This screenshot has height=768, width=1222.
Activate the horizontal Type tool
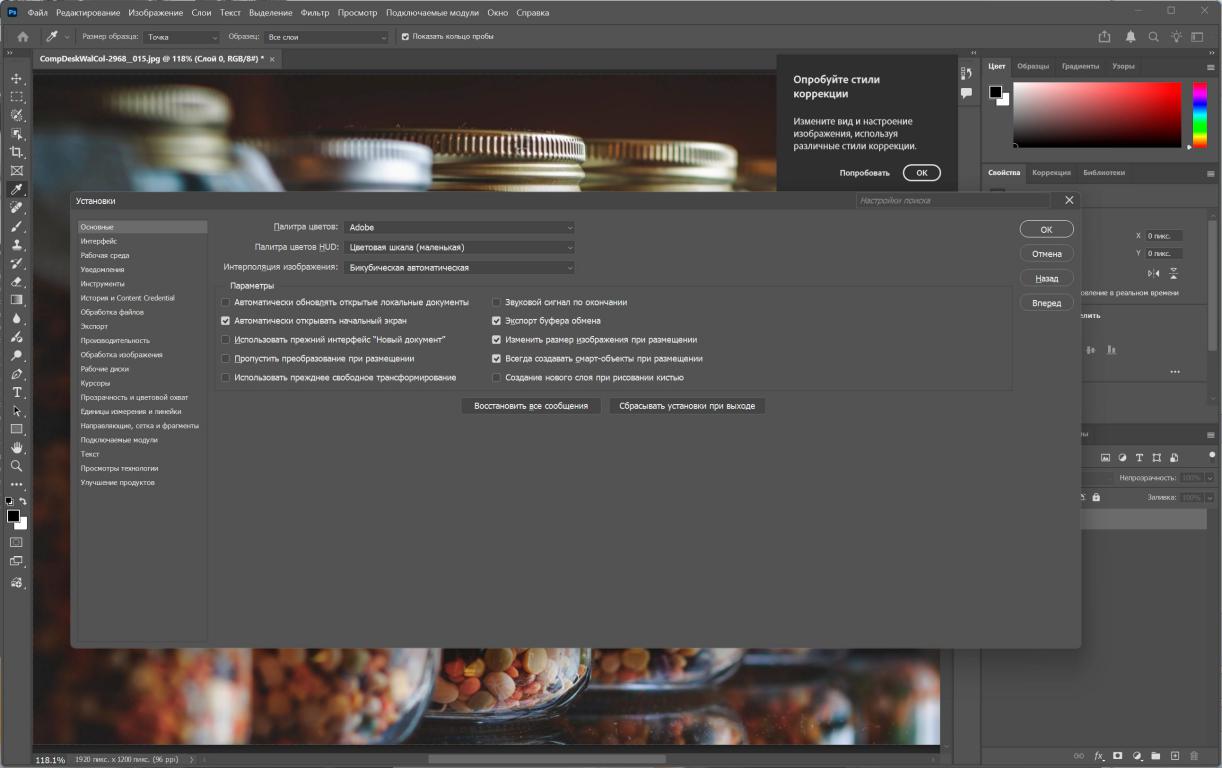coord(16,392)
